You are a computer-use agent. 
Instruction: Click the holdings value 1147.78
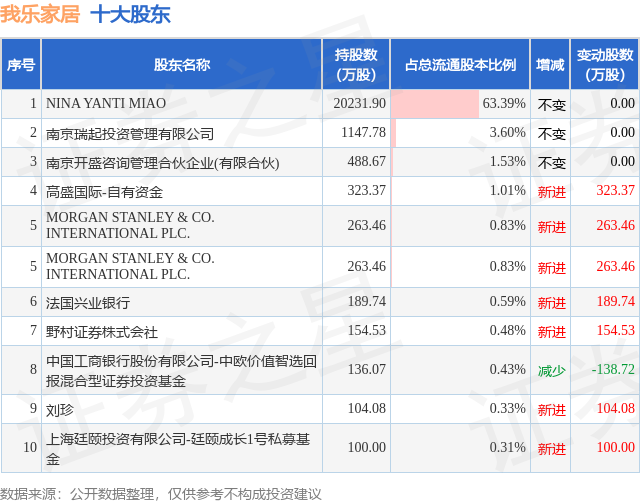(363, 132)
